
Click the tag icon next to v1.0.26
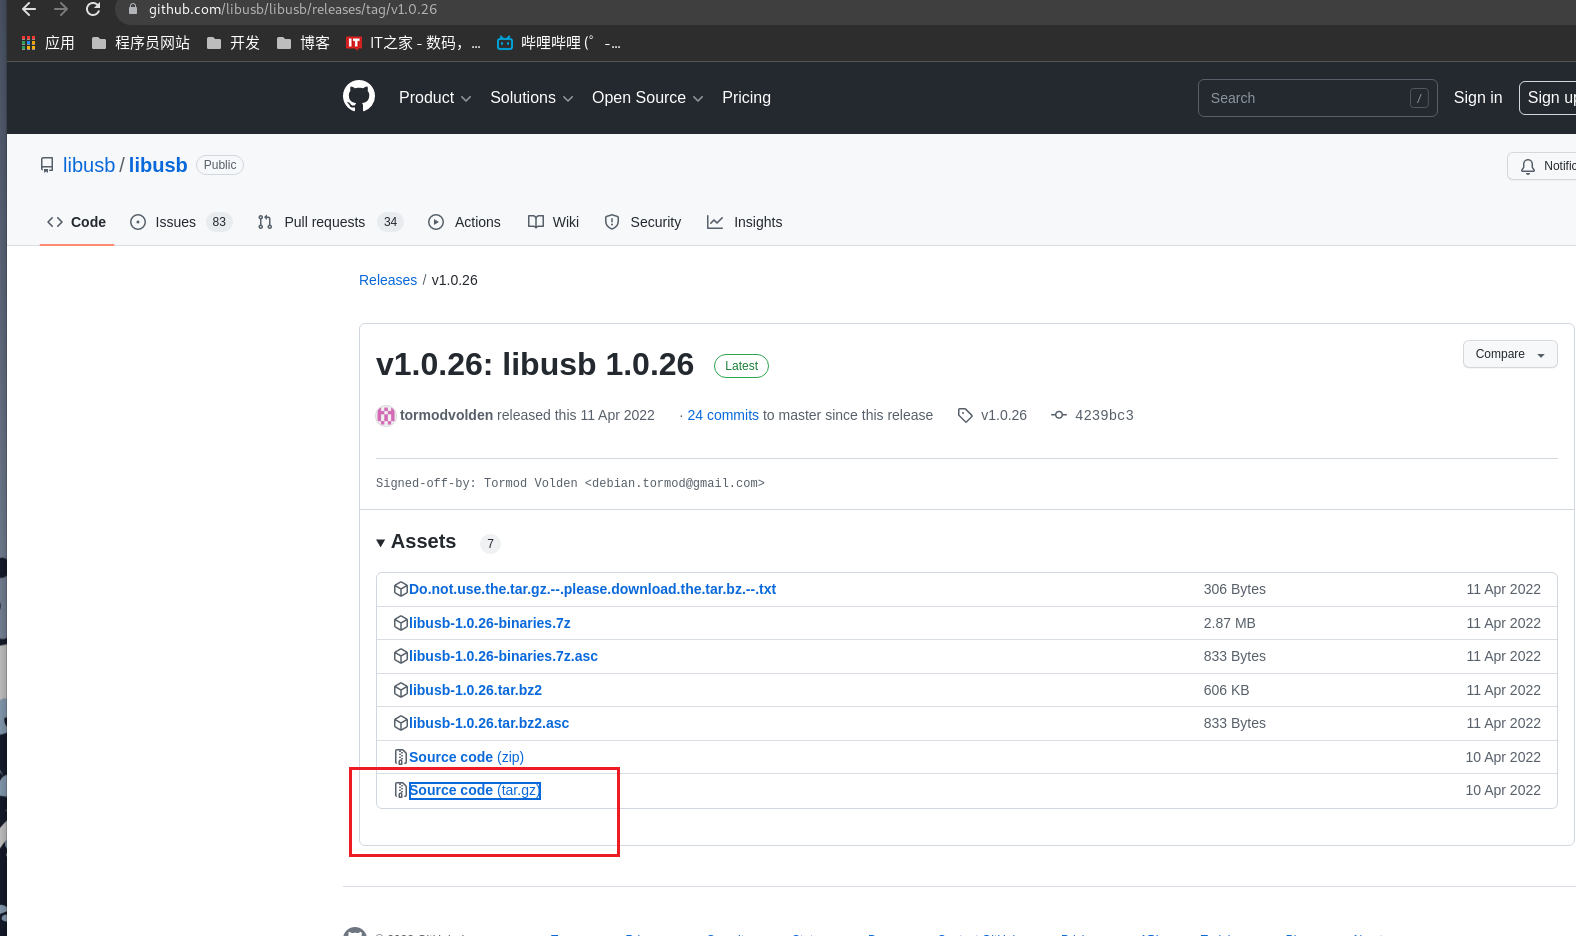pyautogui.click(x=965, y=415)
